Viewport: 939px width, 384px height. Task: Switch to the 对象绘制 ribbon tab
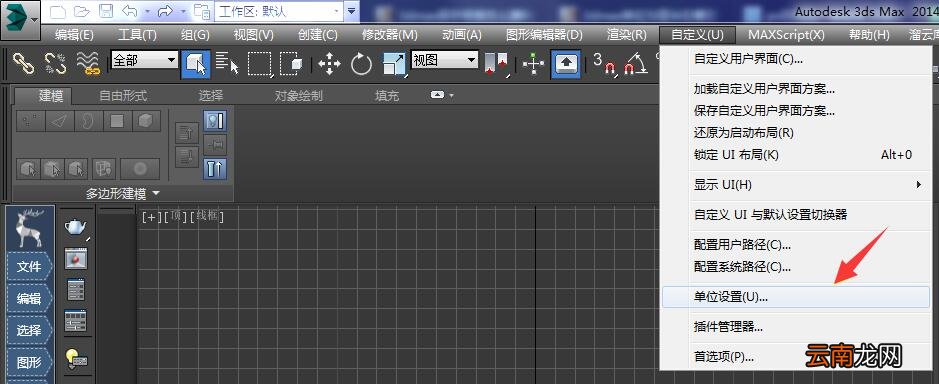point(299,96)
